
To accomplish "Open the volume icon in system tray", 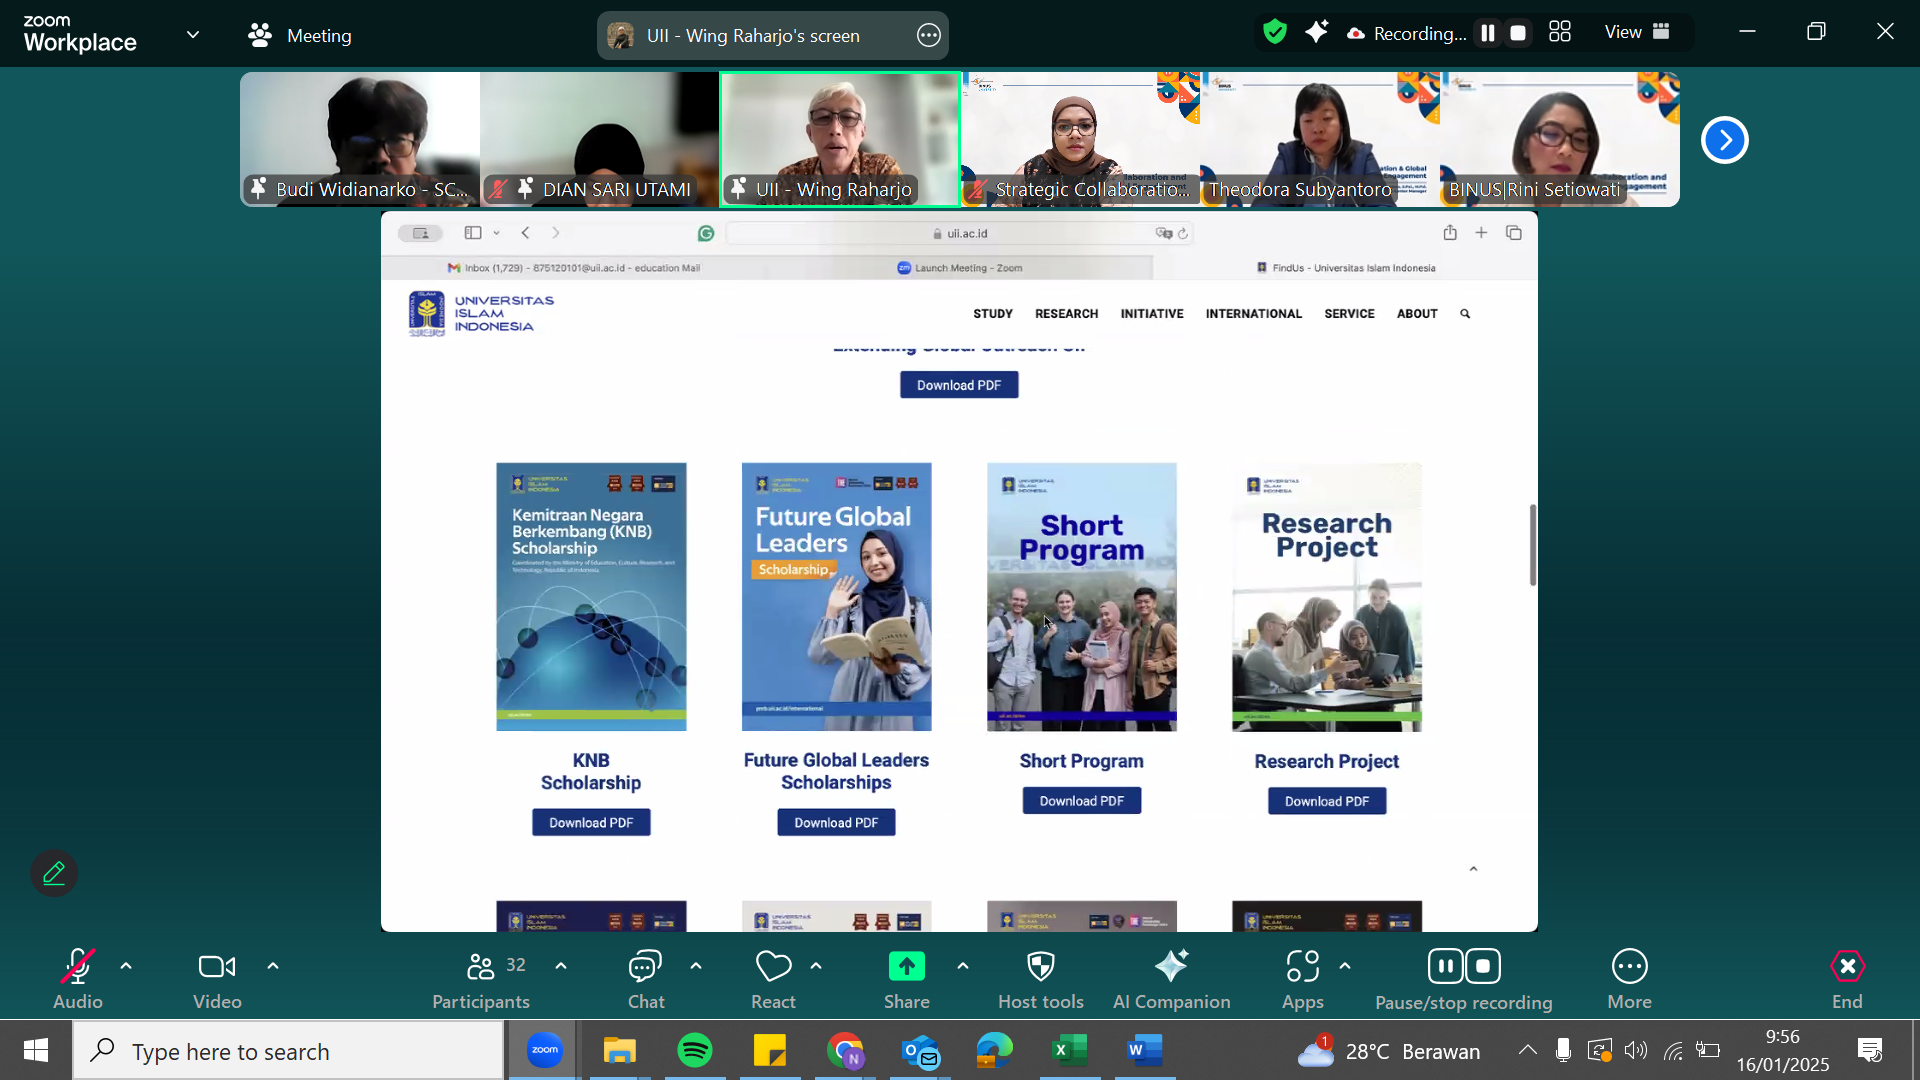I will point(1636,1050).
